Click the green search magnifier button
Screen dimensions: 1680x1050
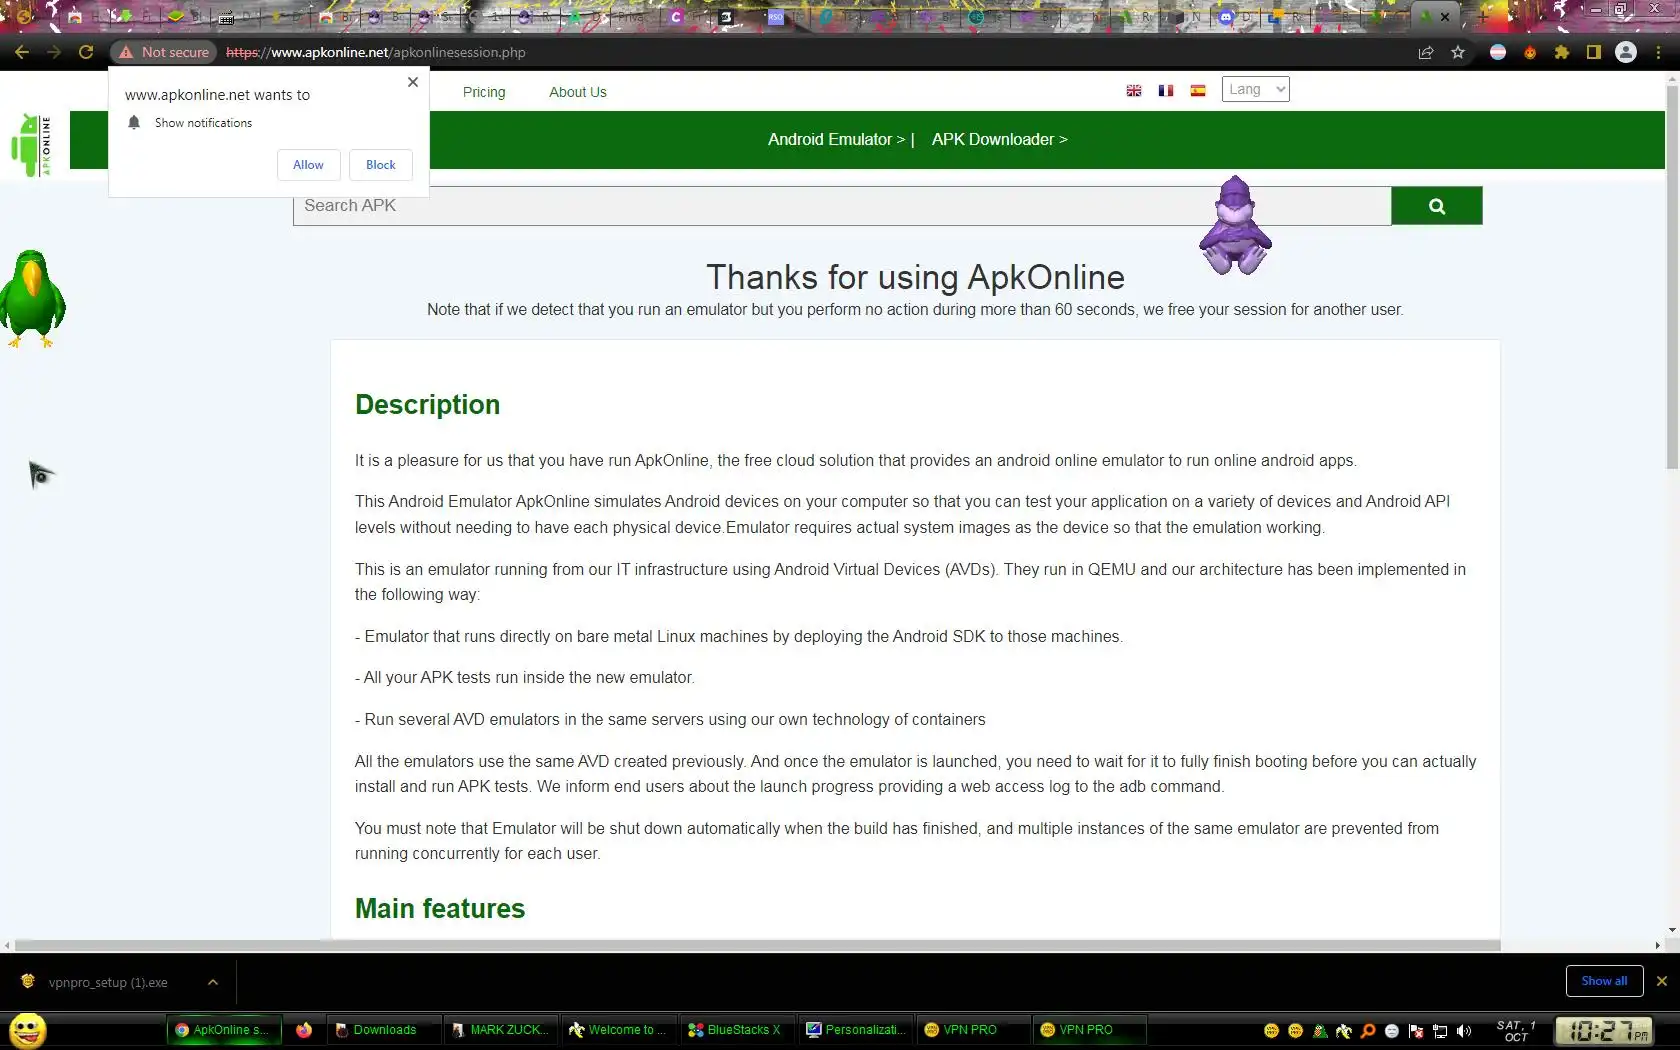coord(1436,206)
